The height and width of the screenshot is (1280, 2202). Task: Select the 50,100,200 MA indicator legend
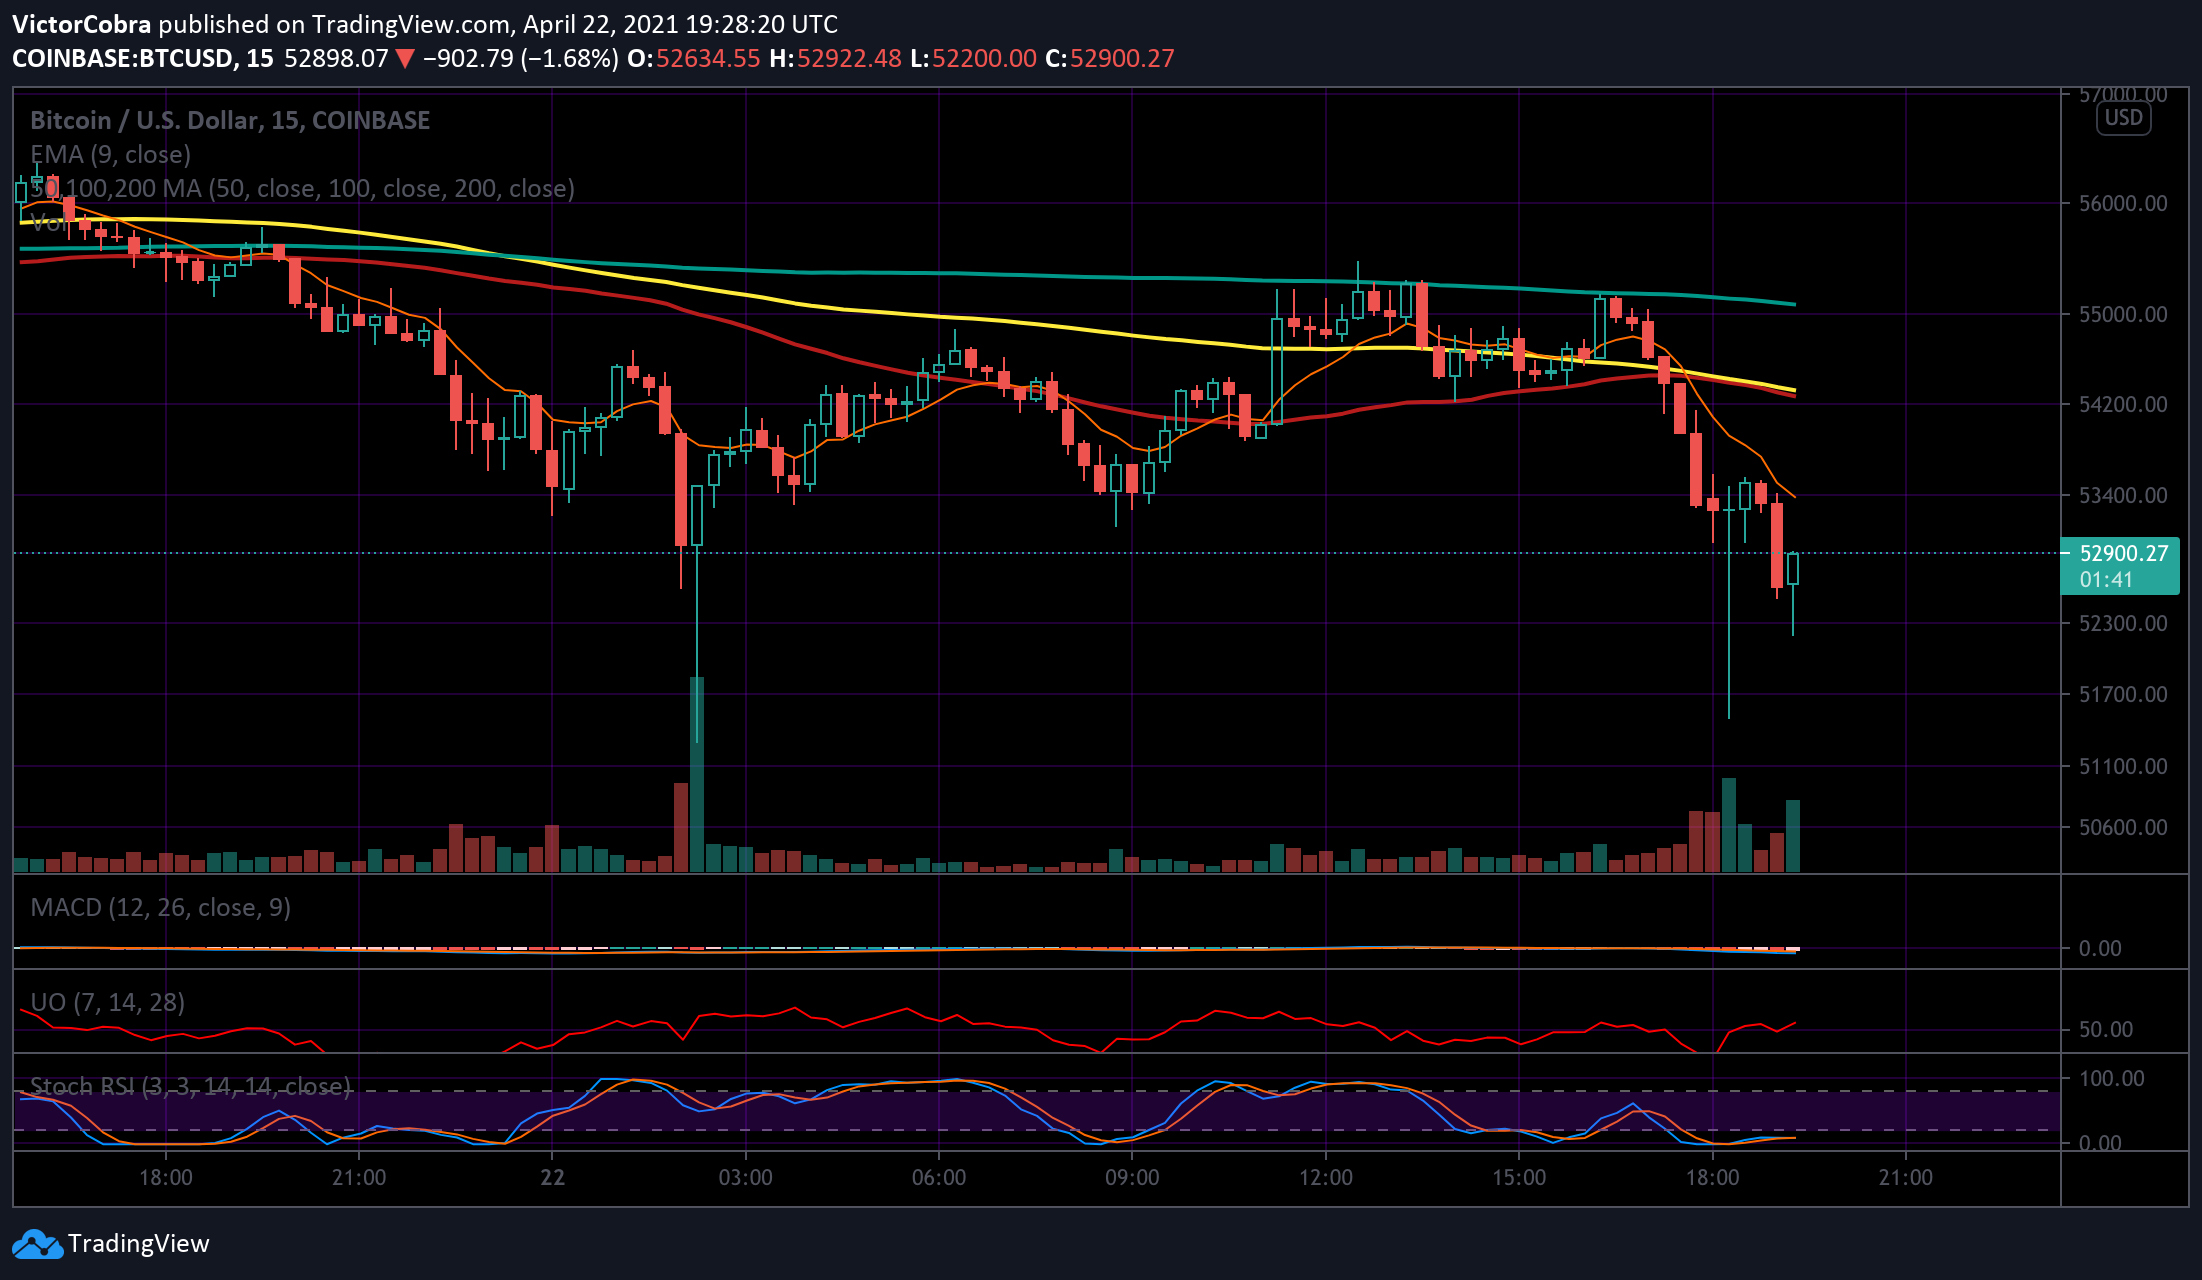point(302,188)
